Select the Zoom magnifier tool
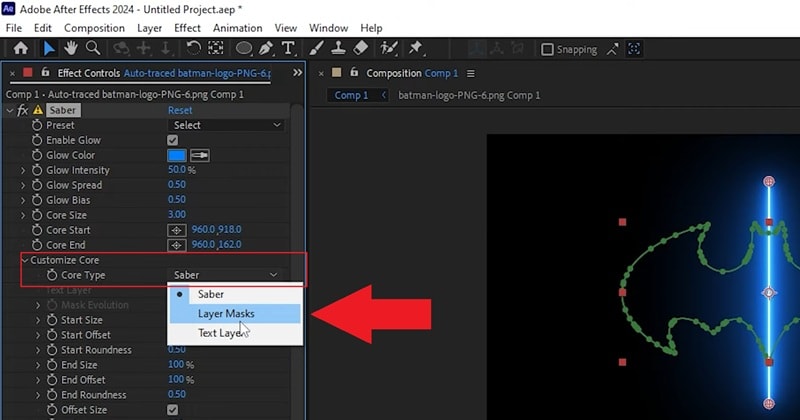Image resolution: width=800 pixels, height=420 pixels. pyautogui.click(x=93, y=48)
